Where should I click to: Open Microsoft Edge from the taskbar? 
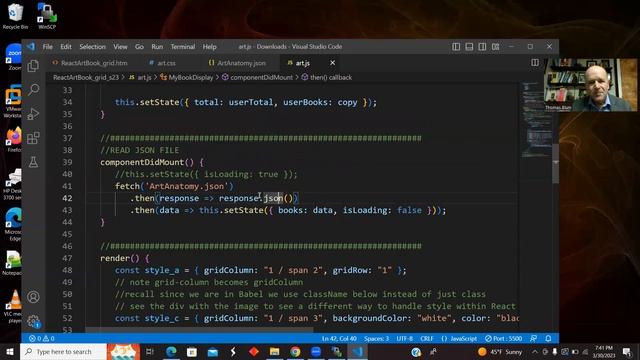coord(171,351)
